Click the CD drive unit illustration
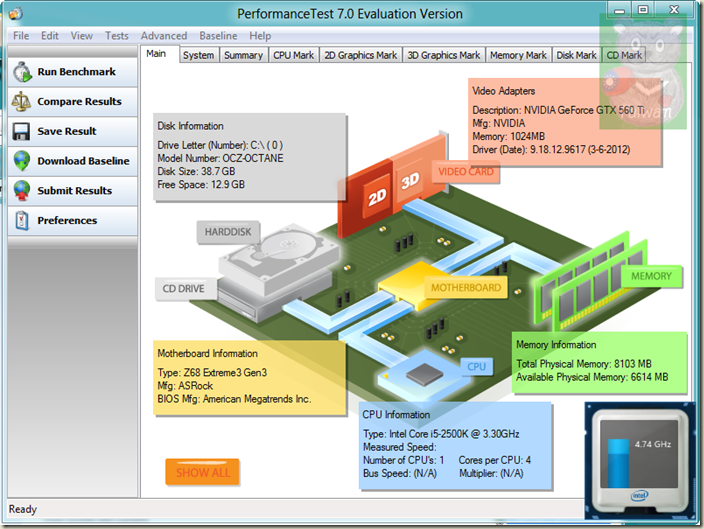The image size is (704, 529). pyautogui.click(x=274, y=299)
